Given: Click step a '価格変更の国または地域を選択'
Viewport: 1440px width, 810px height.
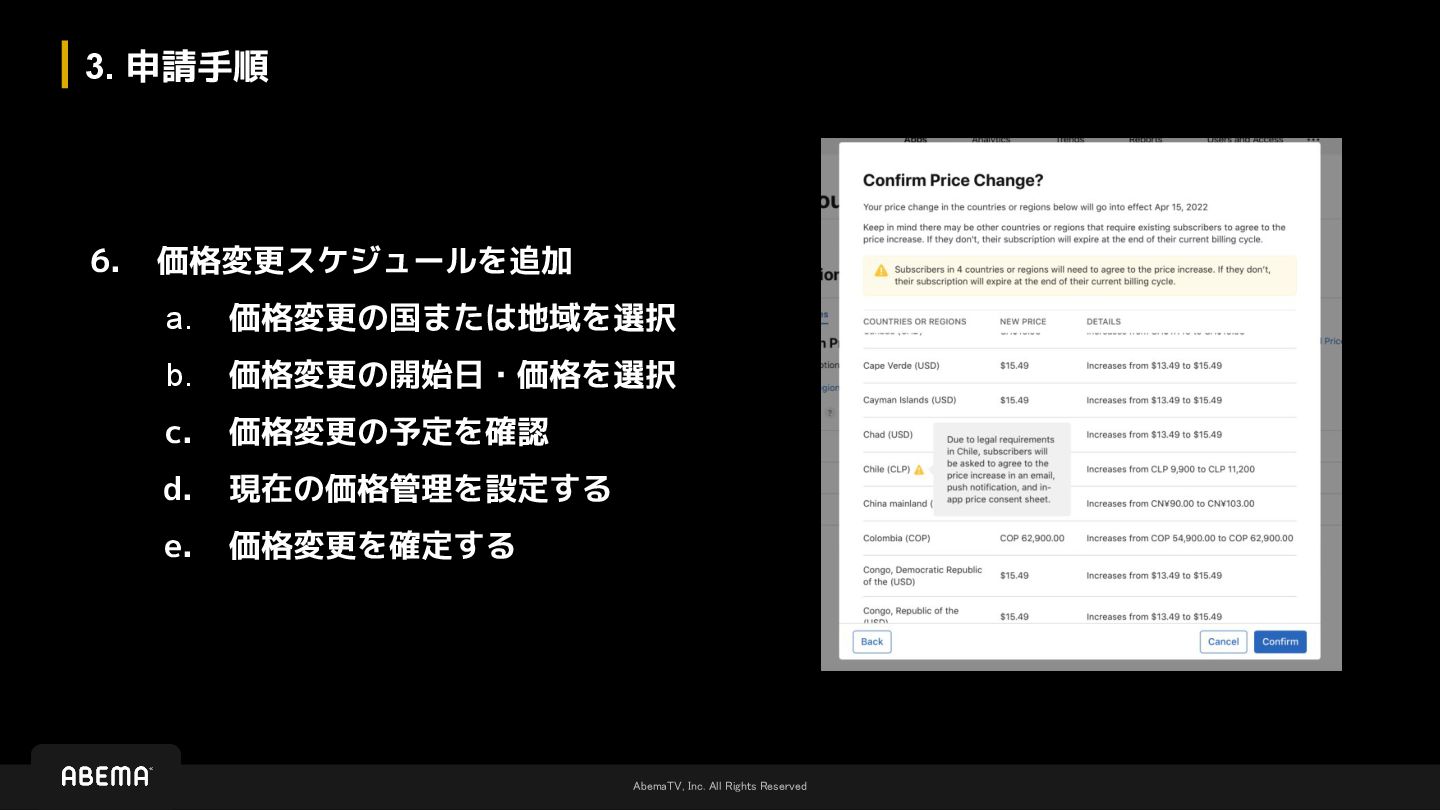Looking at the screenshot, I should point(421,318).
